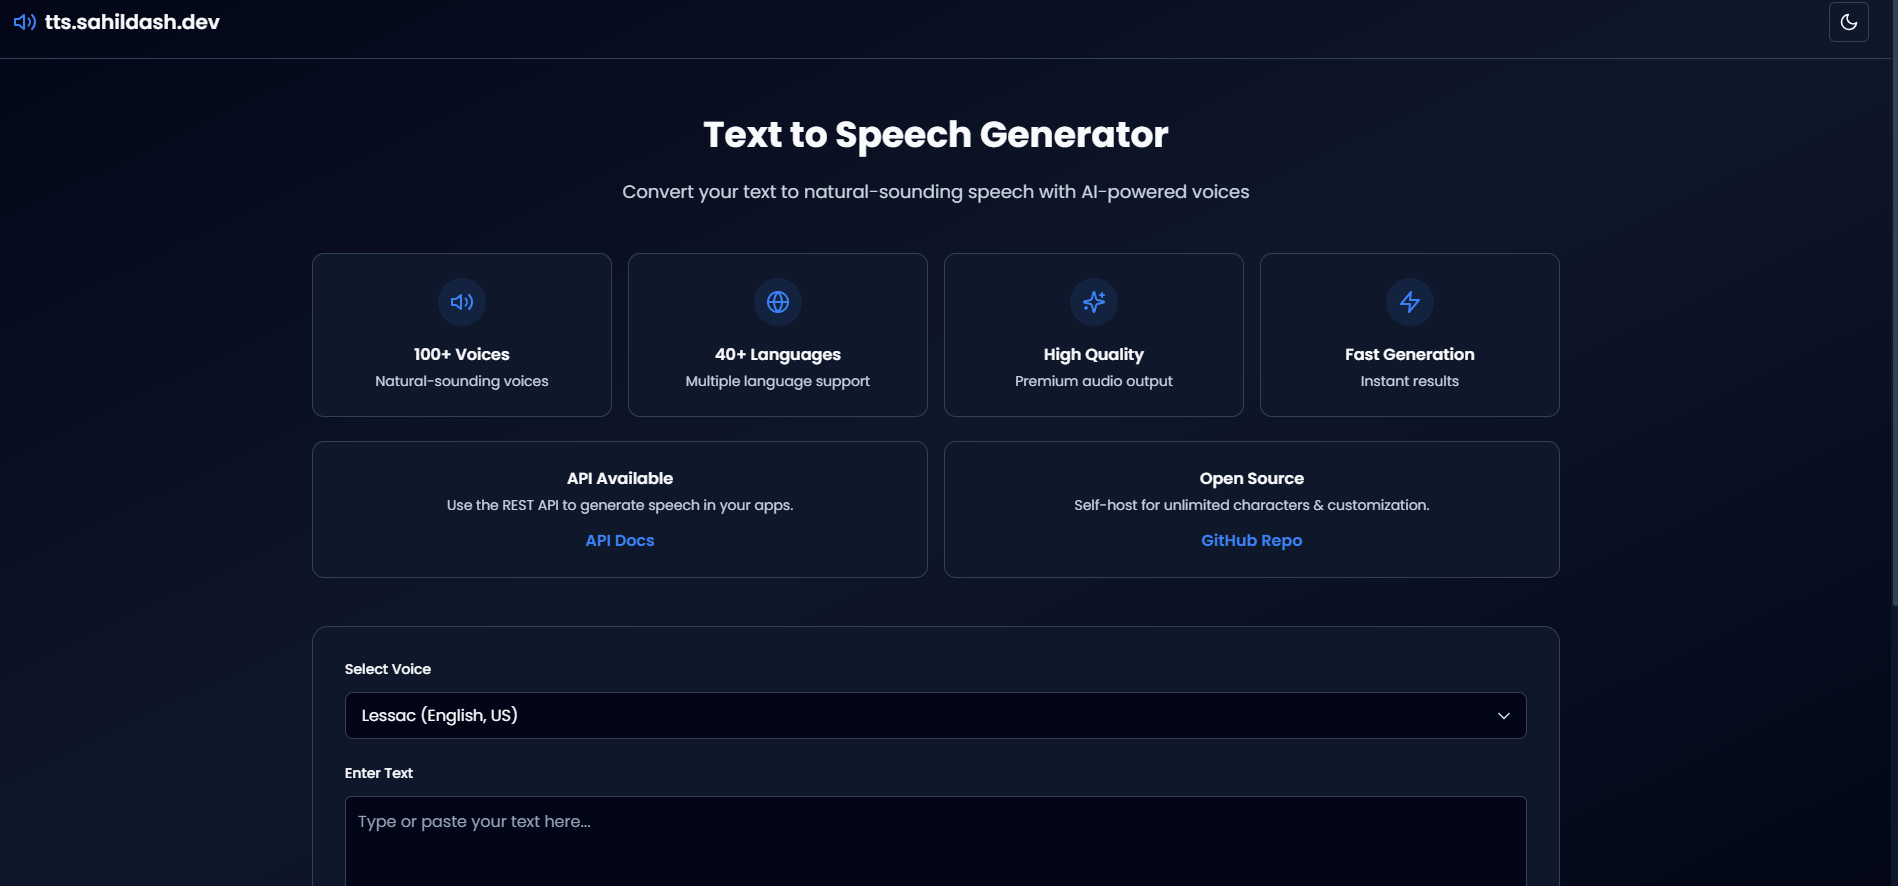
Task: Click the page's vertical scrollbar
Action: [1893, 300]
